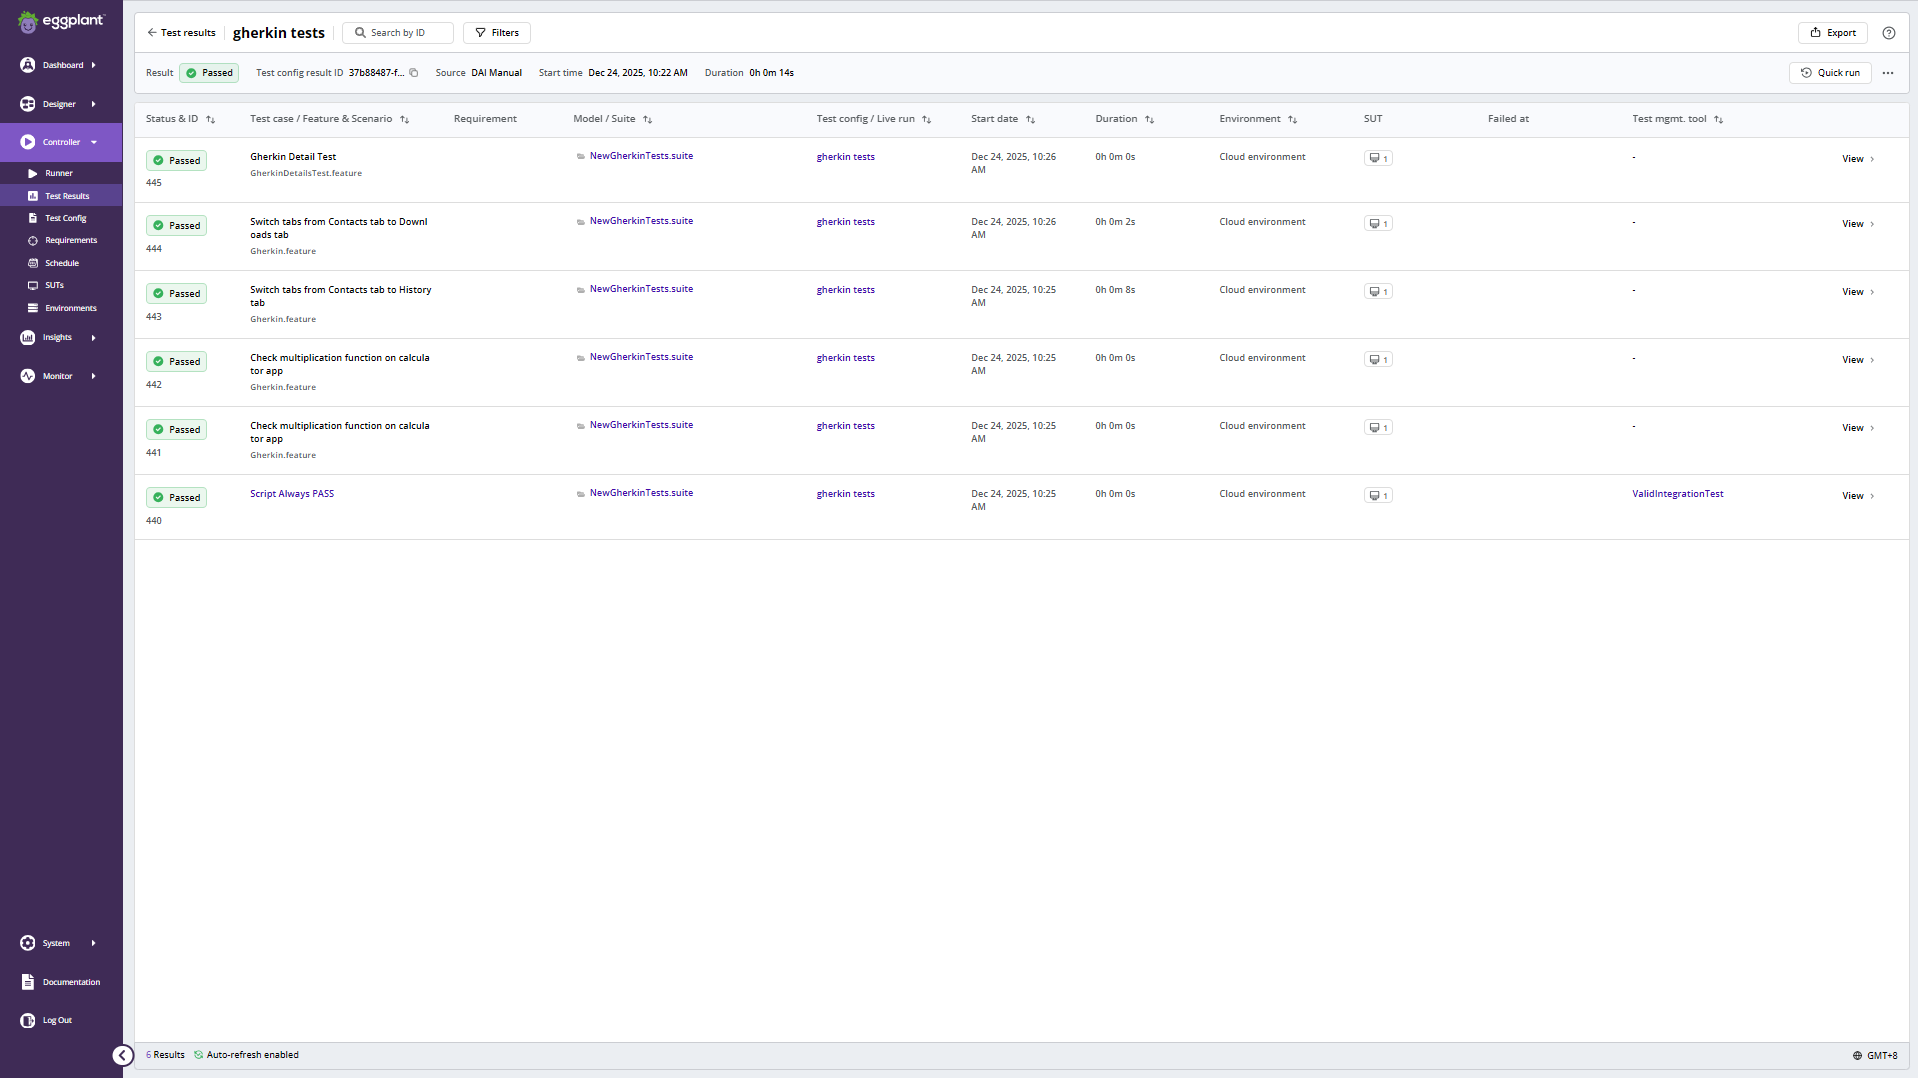The image size is (1918, 1078).
Task: Click inside the Search by ID field
Action: [398, 32]
